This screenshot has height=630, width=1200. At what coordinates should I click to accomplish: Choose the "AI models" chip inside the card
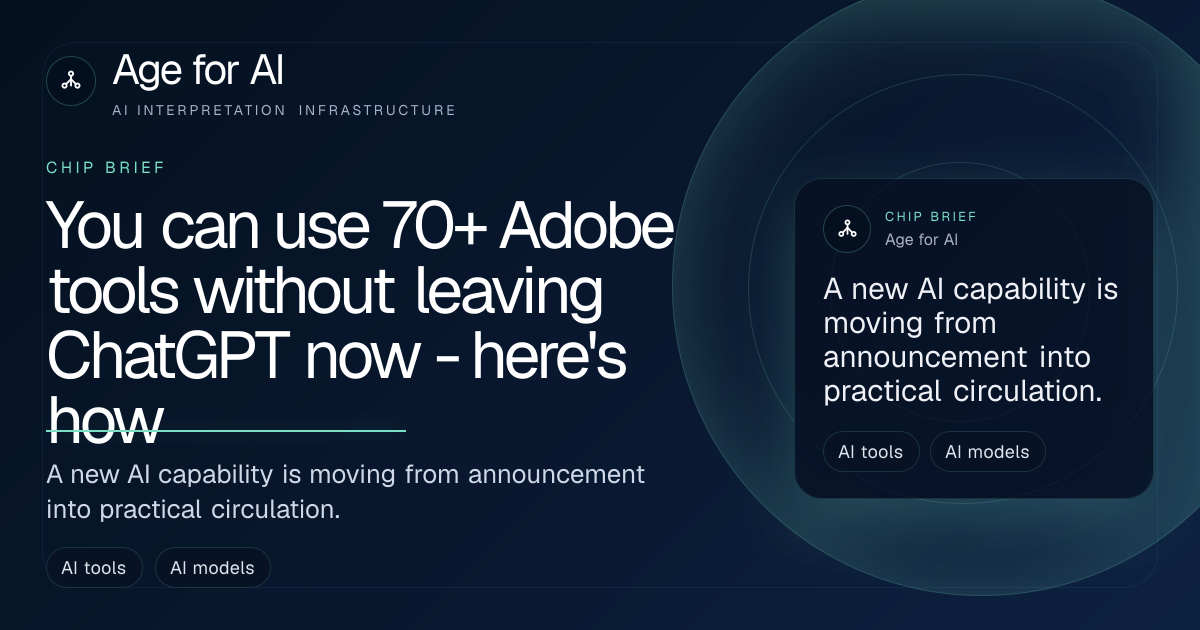[987, 452]
